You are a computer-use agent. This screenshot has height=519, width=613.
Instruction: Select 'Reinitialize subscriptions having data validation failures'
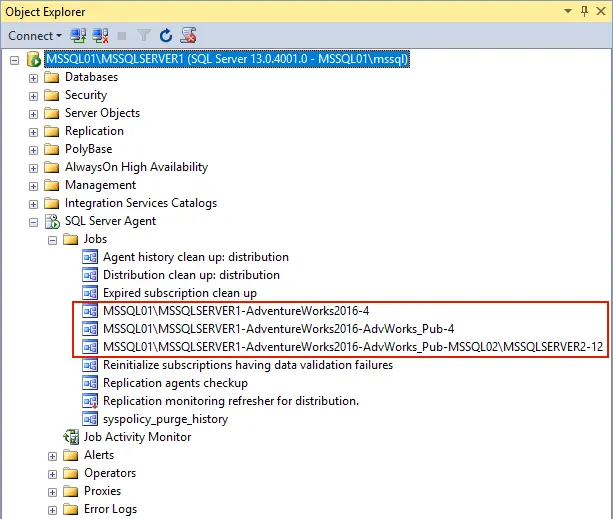pos(248,365)
